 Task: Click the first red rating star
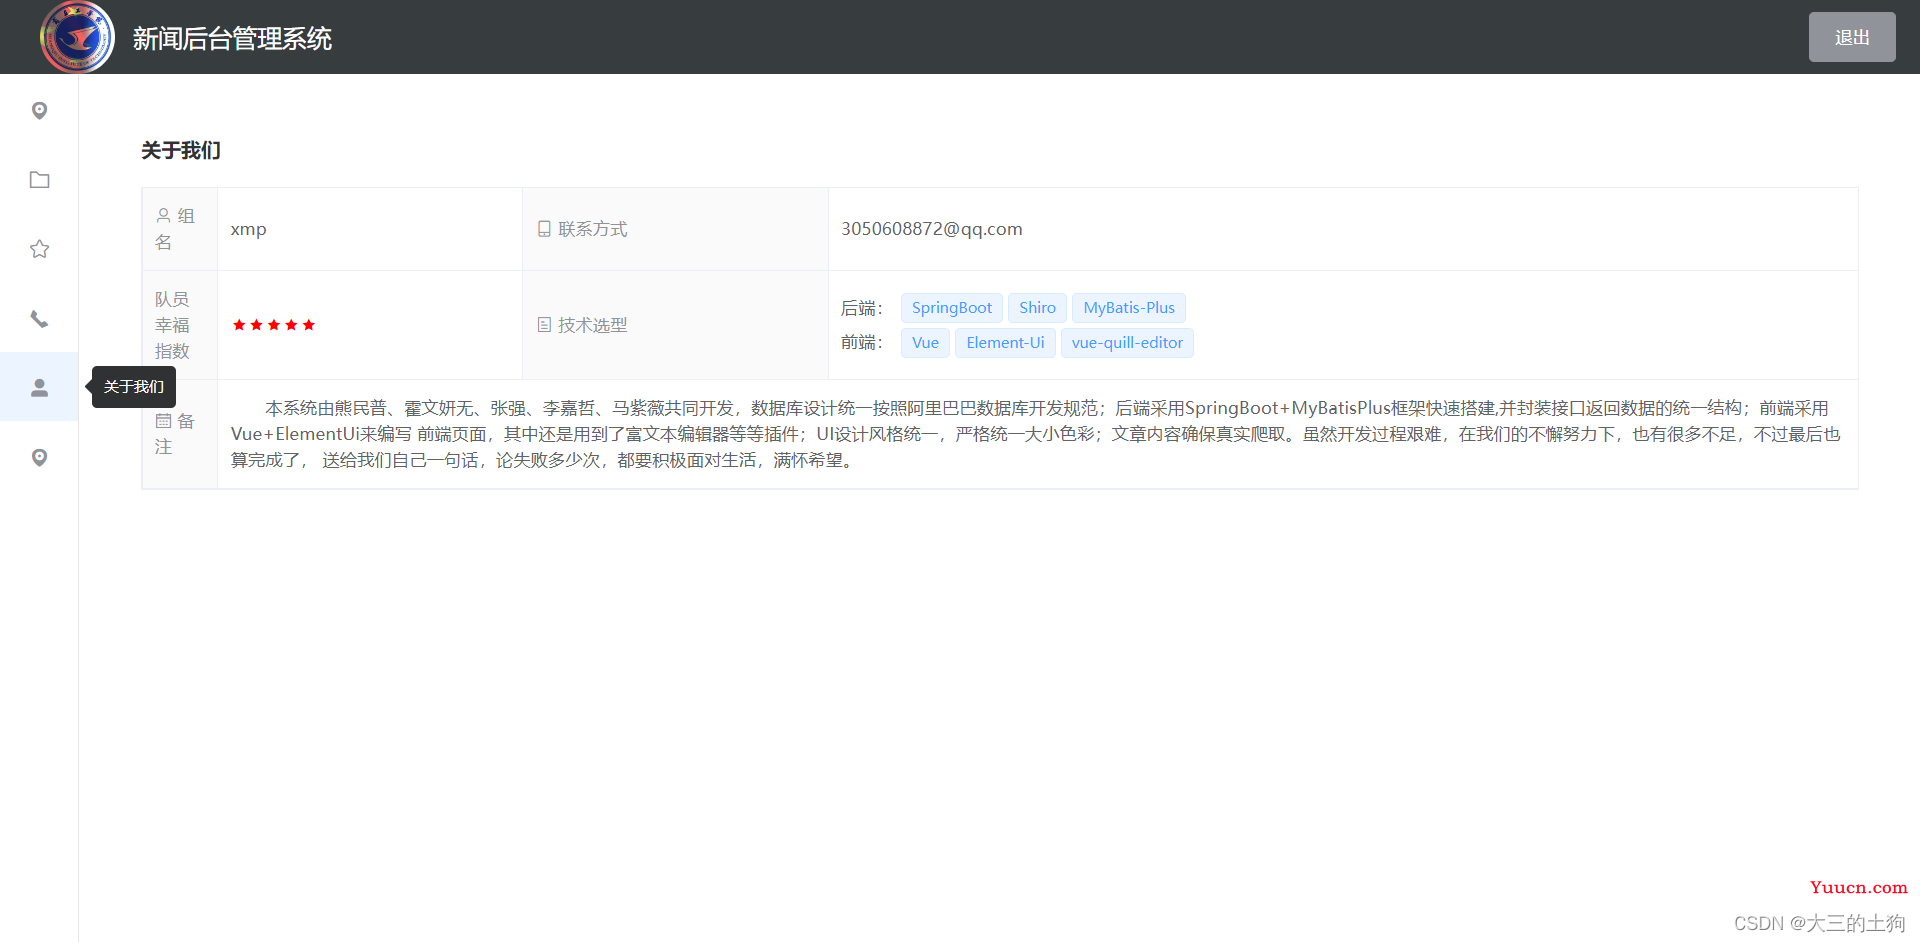click(239, 325)
